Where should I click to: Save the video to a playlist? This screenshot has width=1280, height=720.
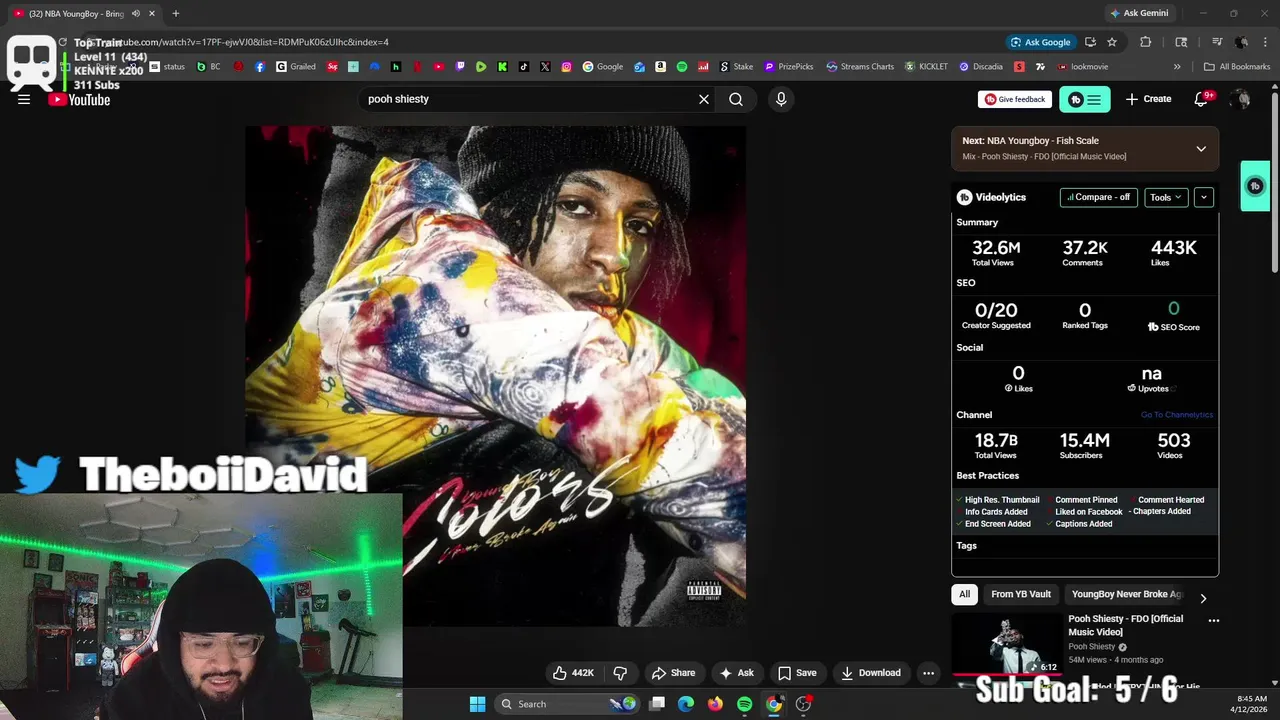[797, 673]
